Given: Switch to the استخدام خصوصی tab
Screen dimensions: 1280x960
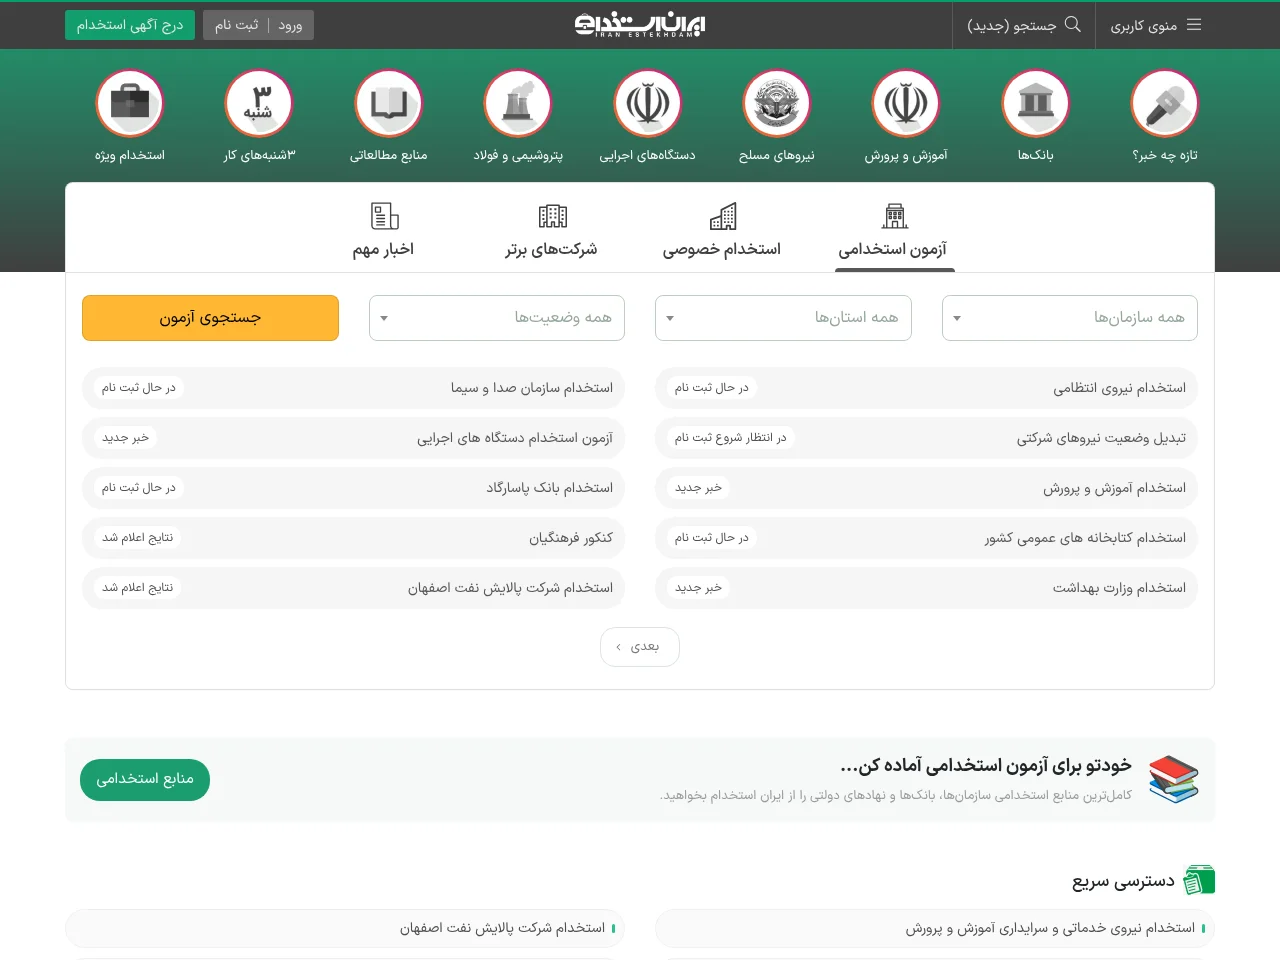Looking at the screenshot, I should tap(722, 233).
